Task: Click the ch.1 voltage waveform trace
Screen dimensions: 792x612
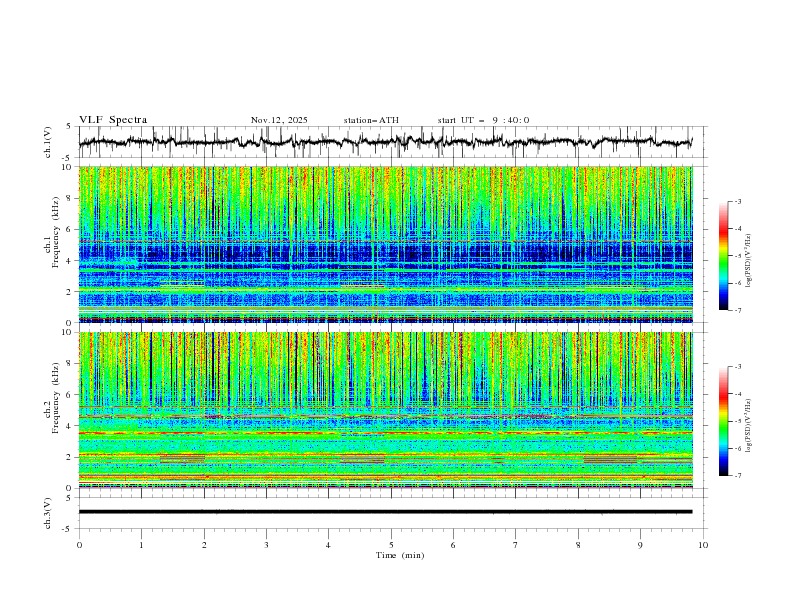Action: coord(385,142)
